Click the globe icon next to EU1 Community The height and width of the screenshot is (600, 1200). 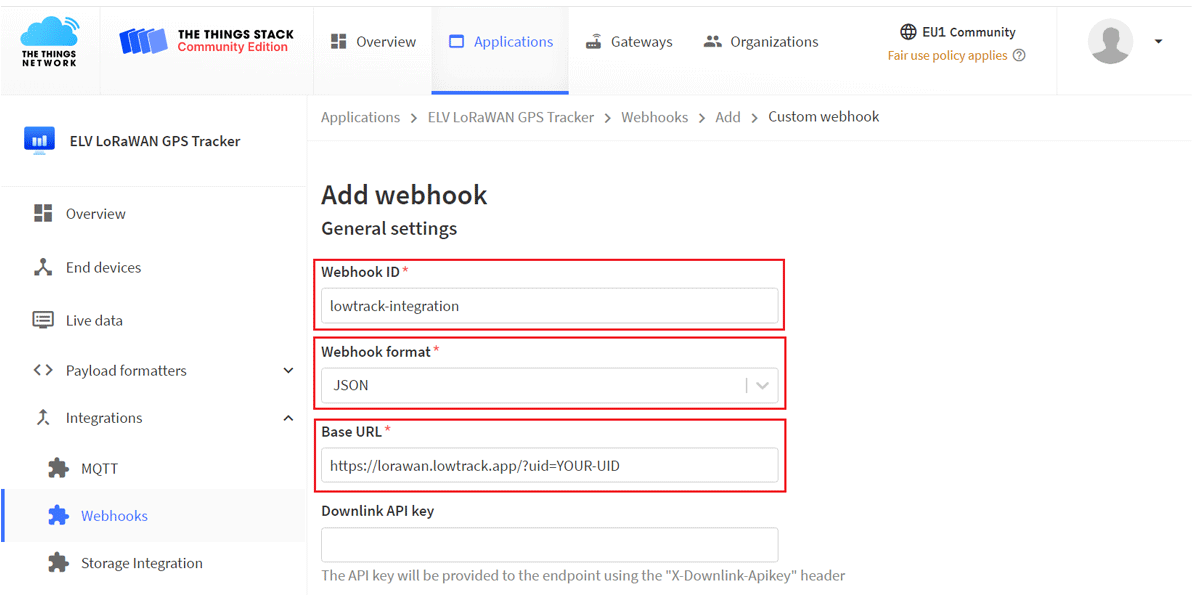pos(908,32)
